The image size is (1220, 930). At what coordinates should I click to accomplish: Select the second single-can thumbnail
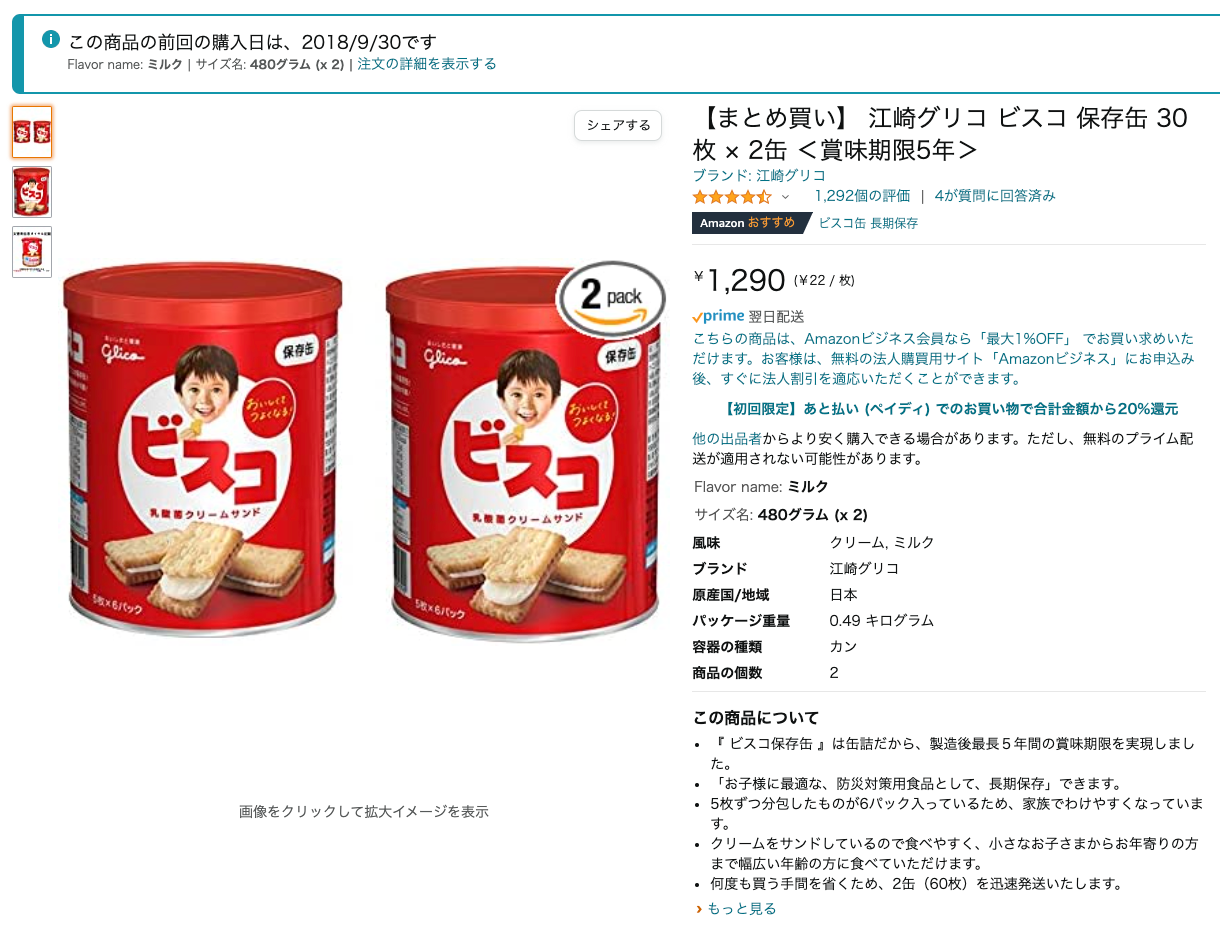point(32,192)
